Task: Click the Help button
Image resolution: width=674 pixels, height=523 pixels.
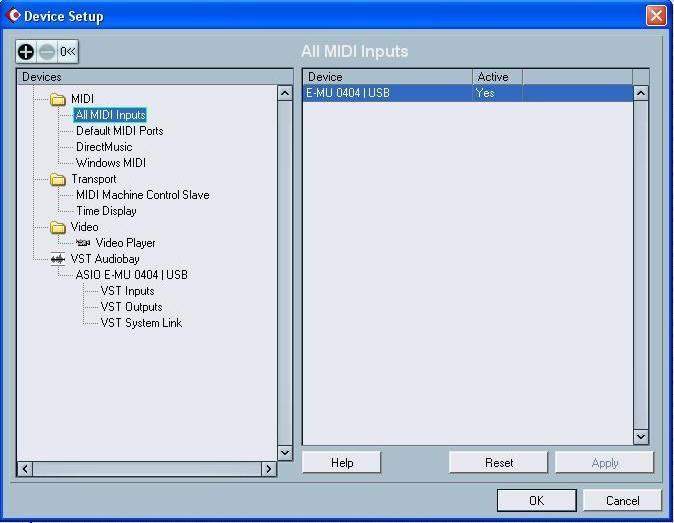Action: [x=342, y=462]
